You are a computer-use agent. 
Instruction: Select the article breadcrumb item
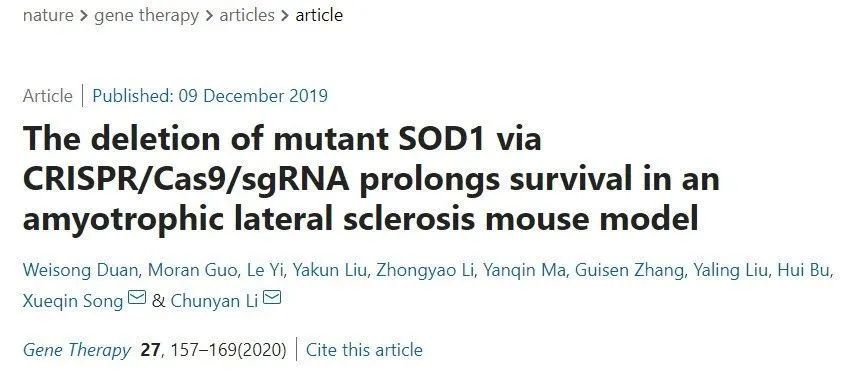click(x=319, y=15)
